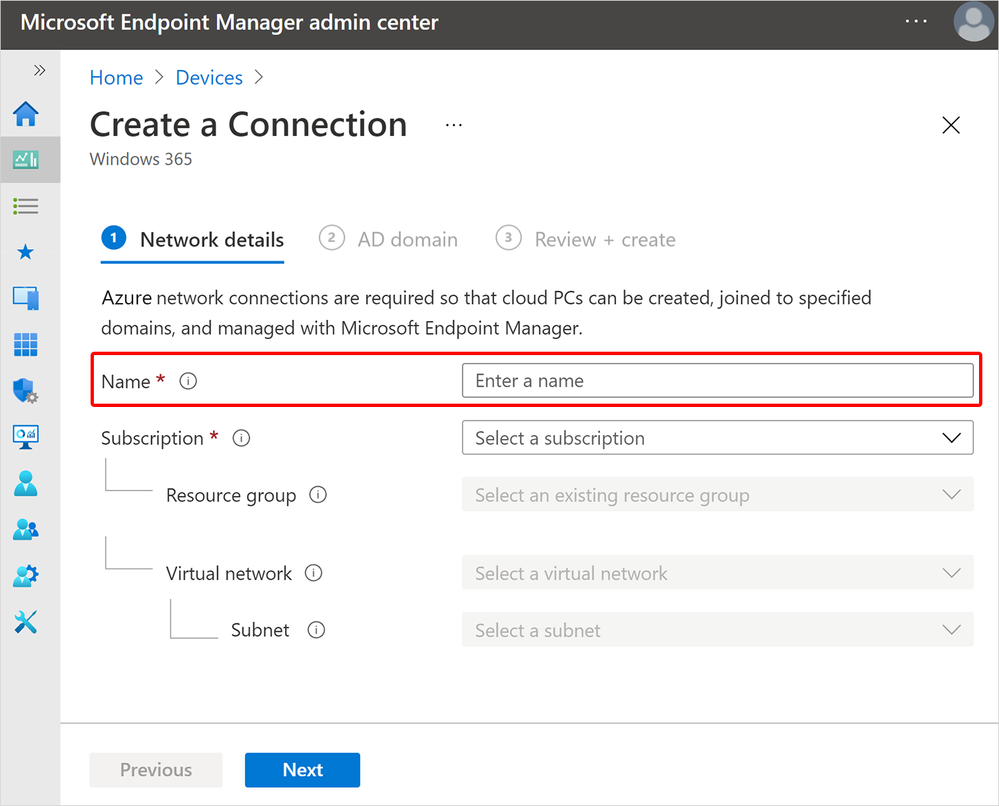This screenshot has width=999, height=806.
Task: Open Reports monitor icon in sidebar
Action: pos(25,437)
